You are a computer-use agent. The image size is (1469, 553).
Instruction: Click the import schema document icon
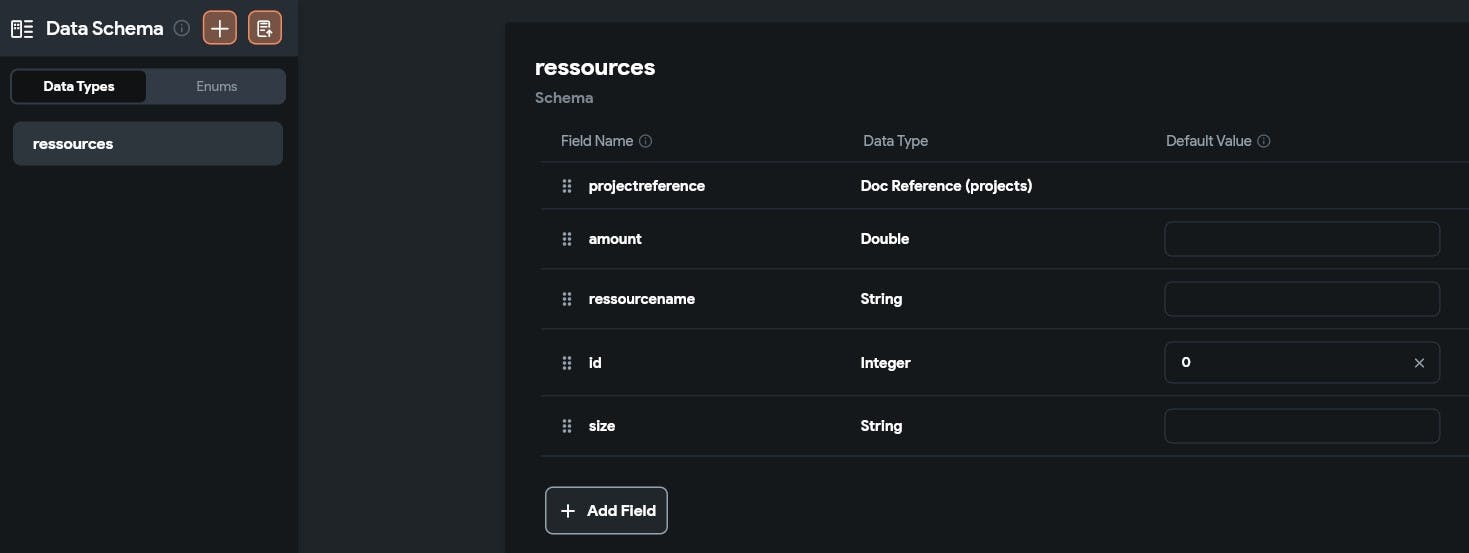pyautogui.click(x=264, y=28)
